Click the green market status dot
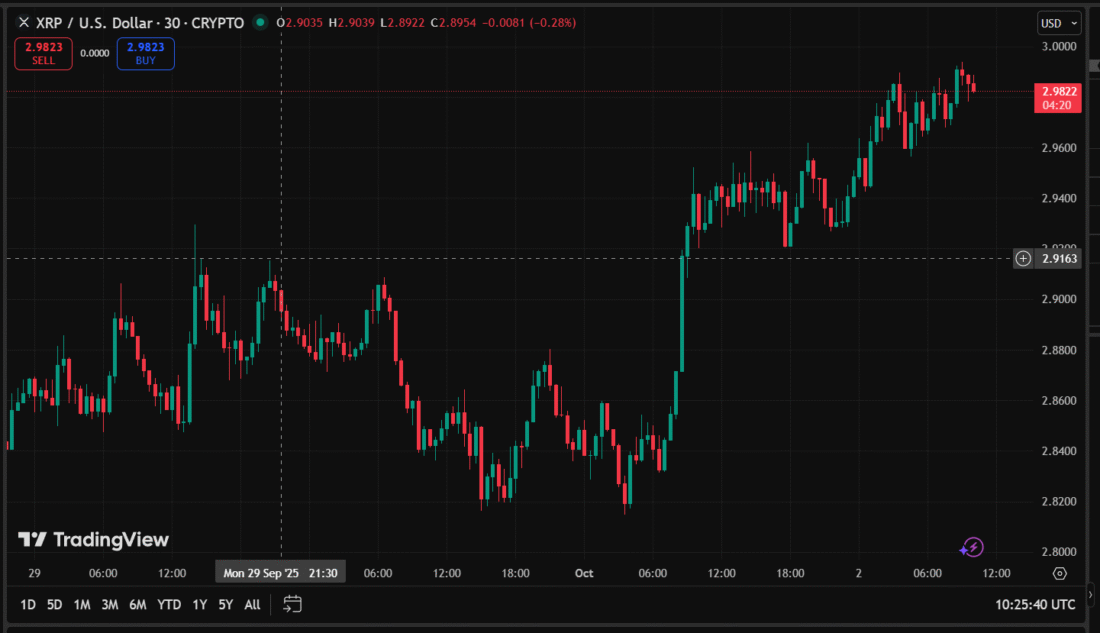Image resolution: width=1100 pixels, height=633 pixels. coord(261,22)
